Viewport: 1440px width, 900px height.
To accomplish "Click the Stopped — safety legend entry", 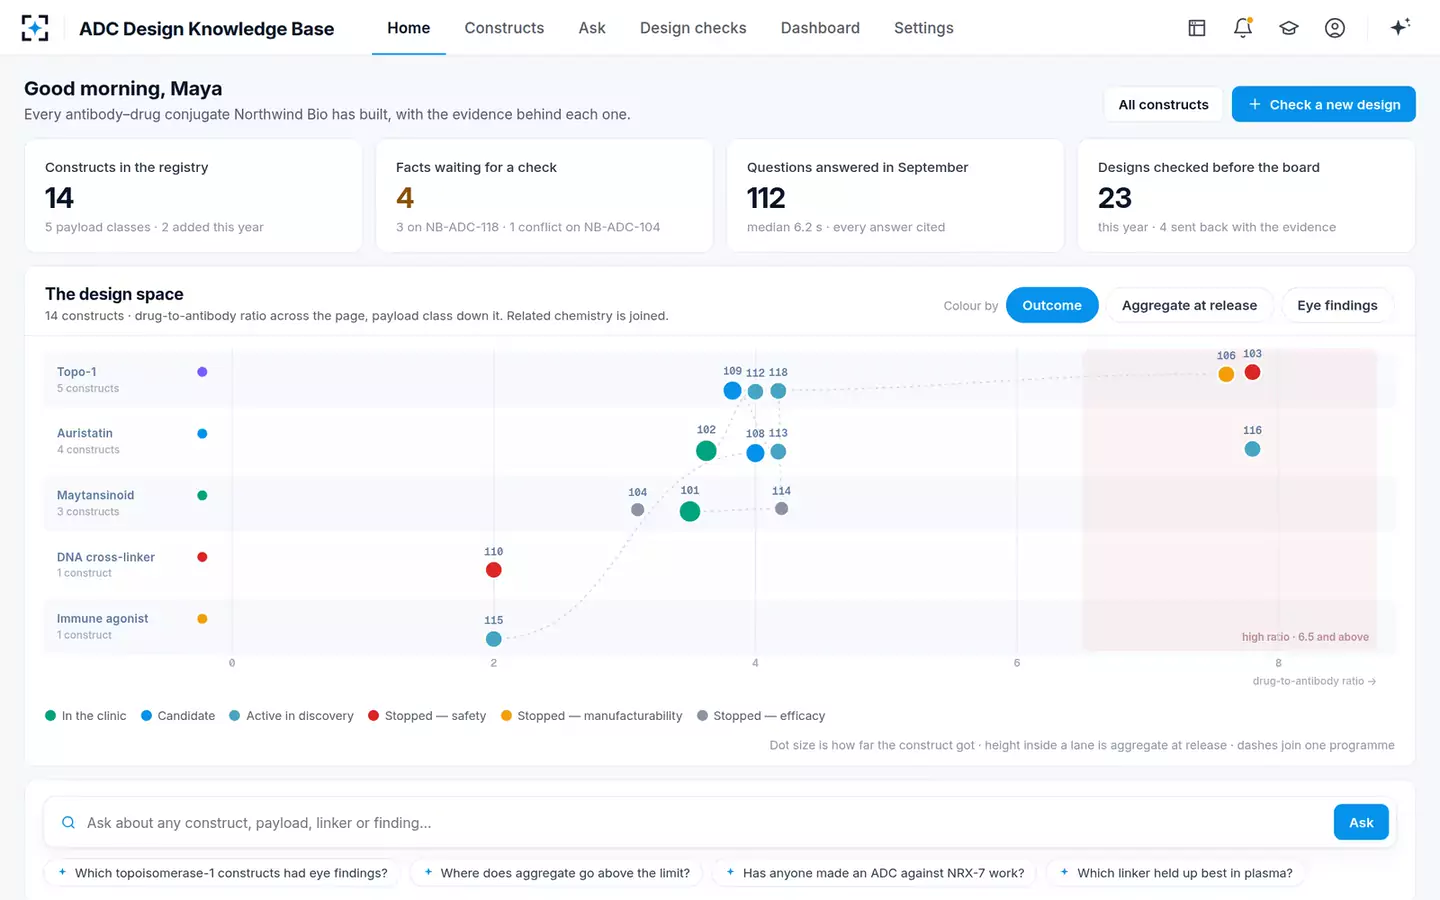I will 427,716.
